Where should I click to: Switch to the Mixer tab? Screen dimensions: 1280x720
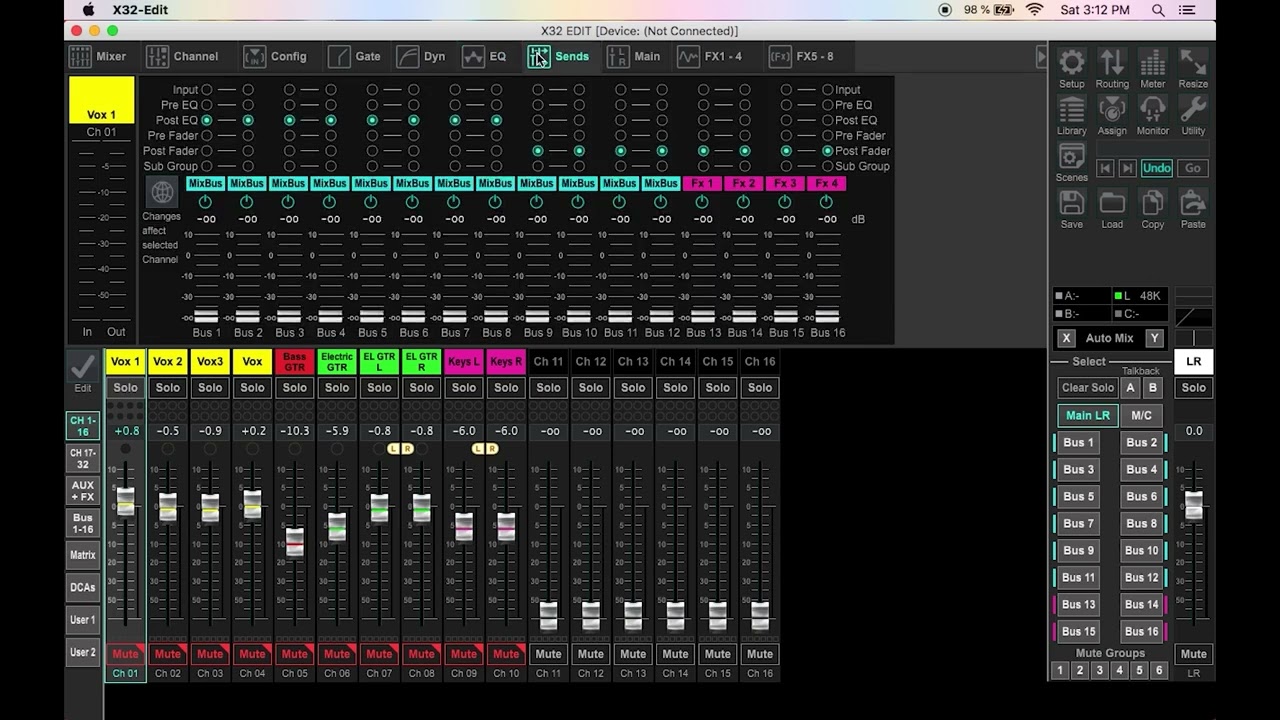point(98,56)
